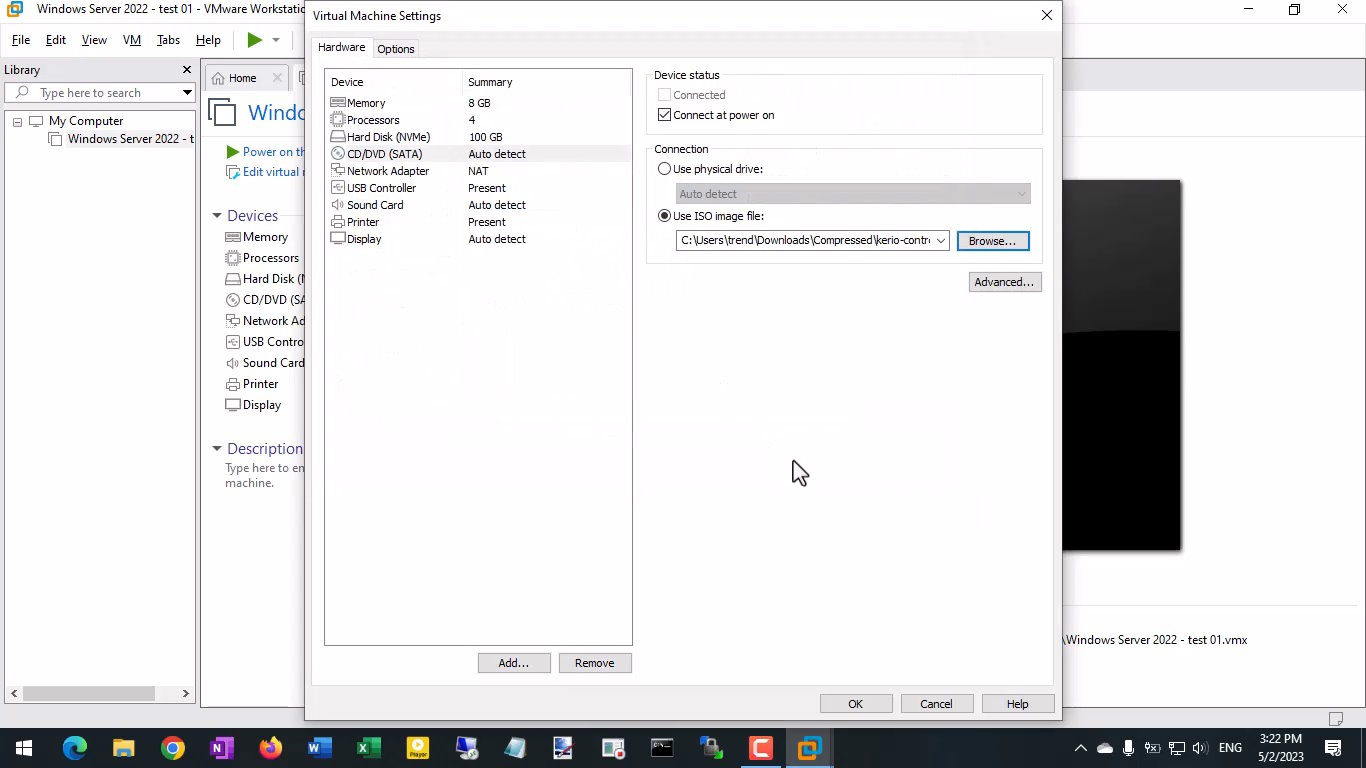1366x768 pixels.
Task: Open VMware Workstation taskbar icon
Action: coord(810,748)
